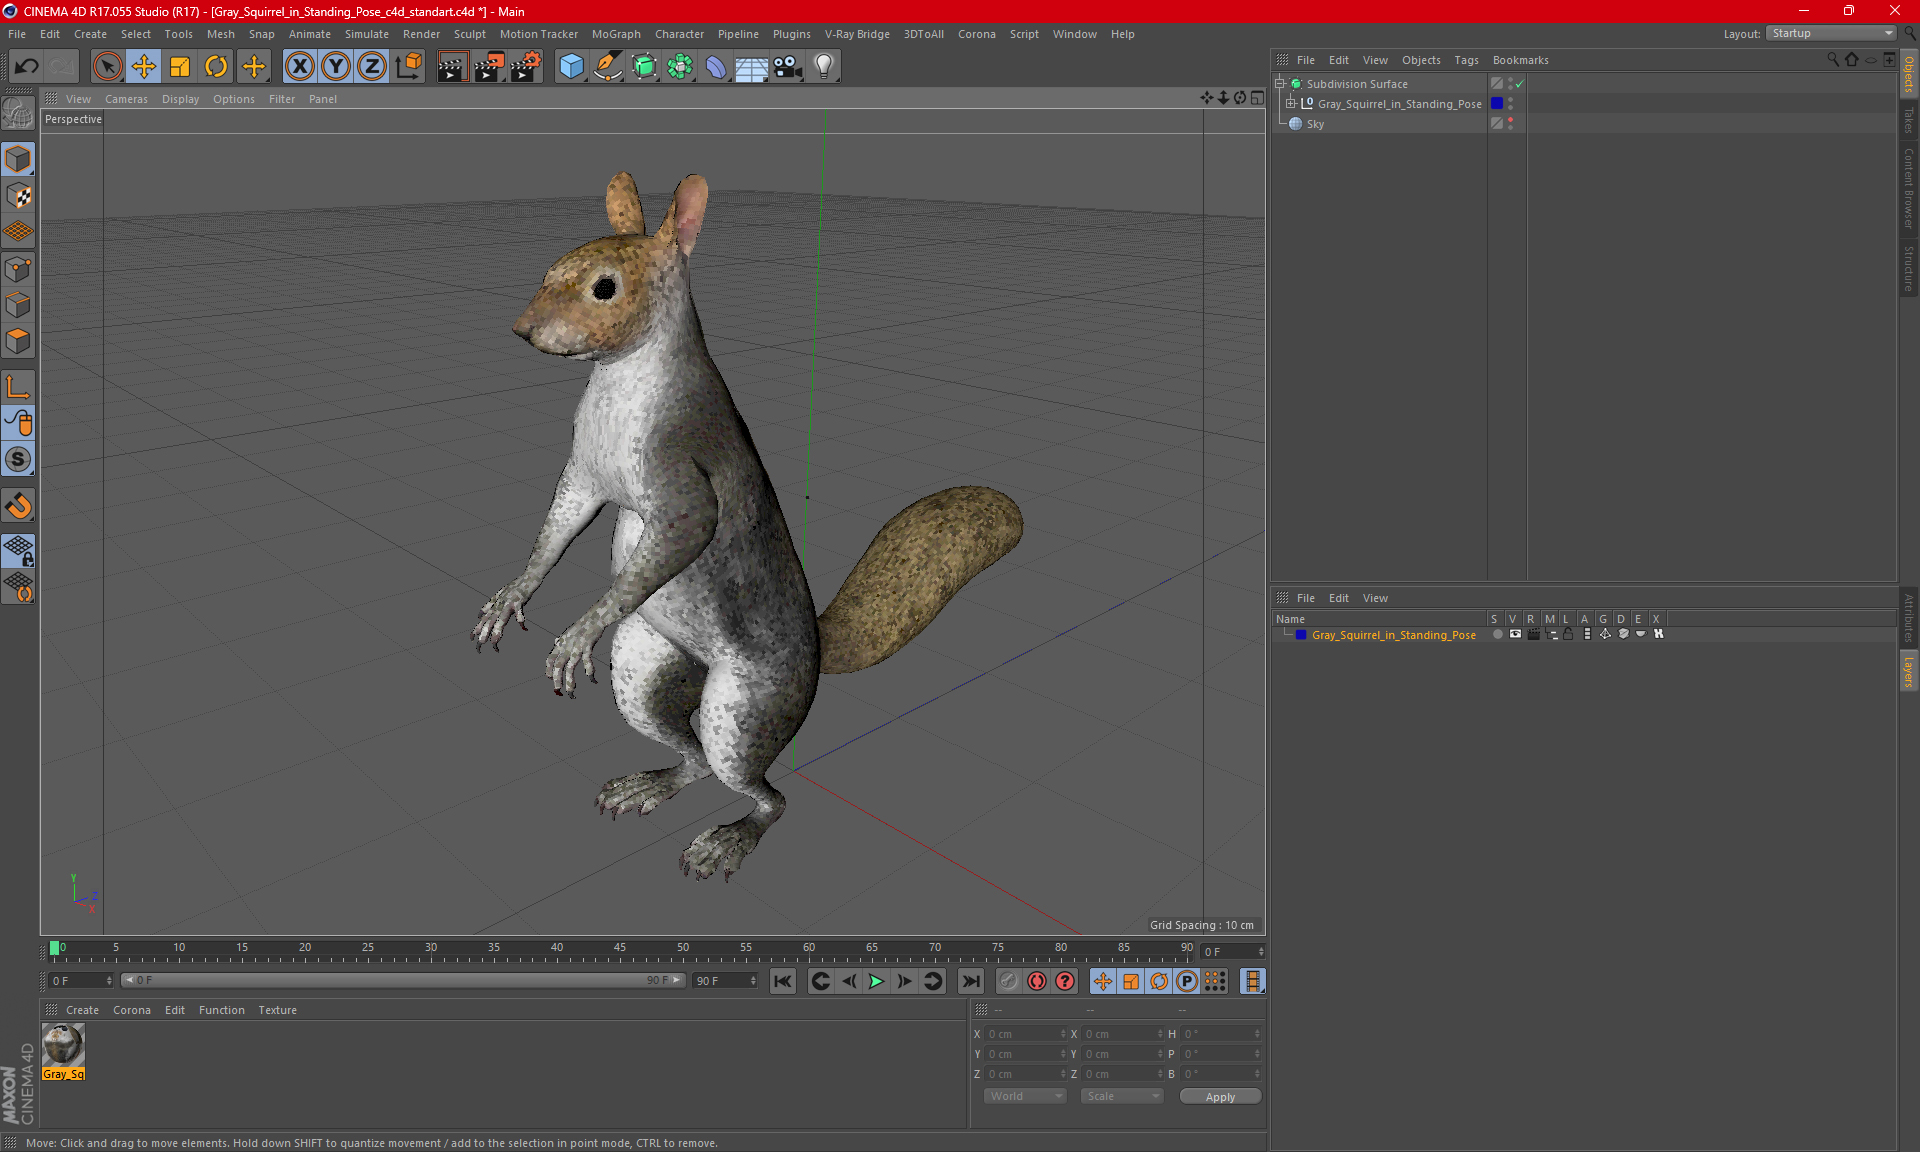Toggle layer view visibility icon
The height and width of the screenshot is (1152, 1920).
pos(1515,634)
